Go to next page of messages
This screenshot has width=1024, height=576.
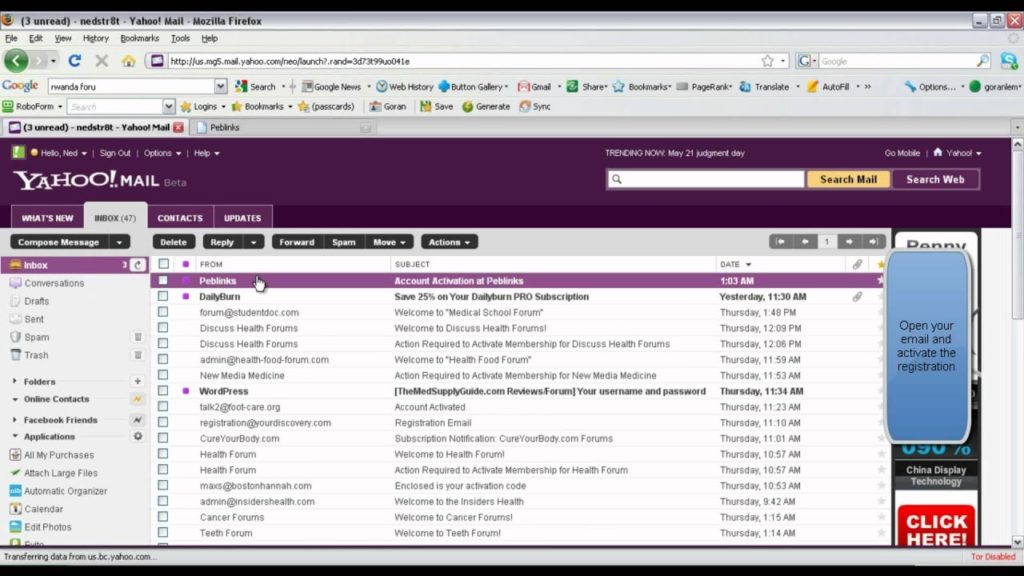[x=849, y=242]
